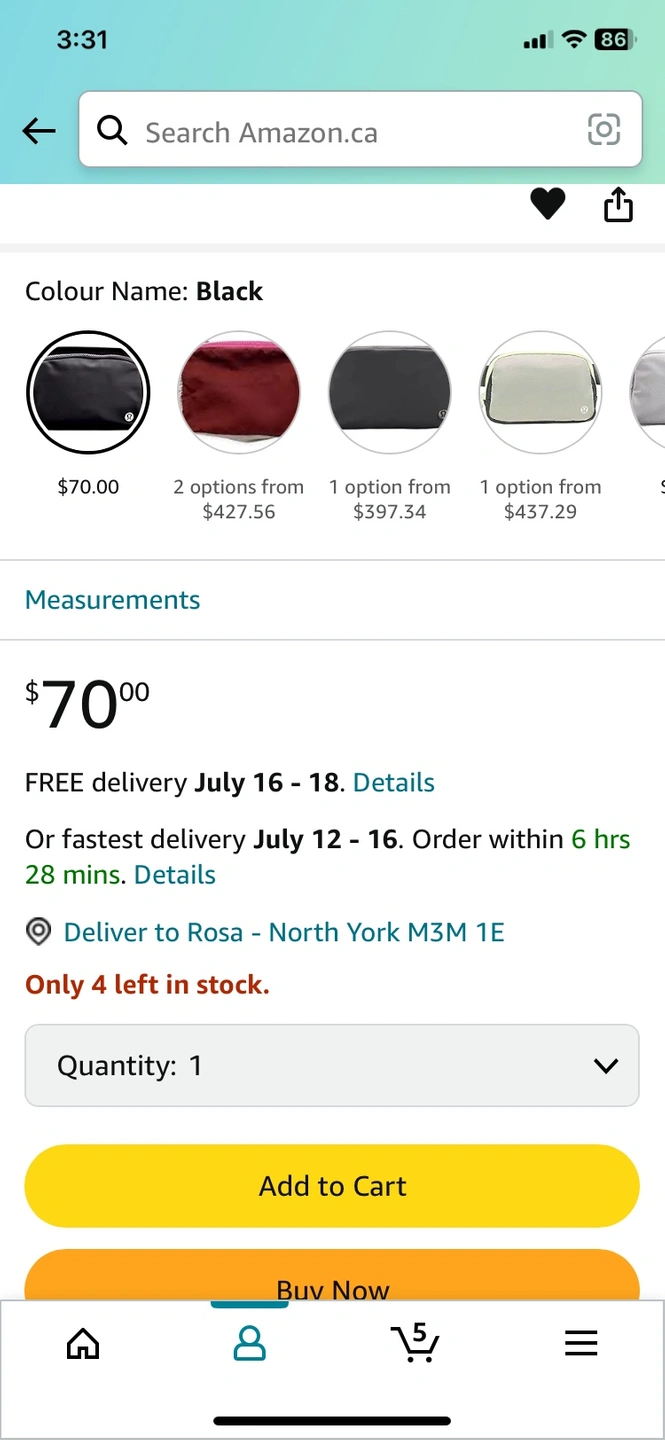Click the Add to Cart button

click(332, 1186)
